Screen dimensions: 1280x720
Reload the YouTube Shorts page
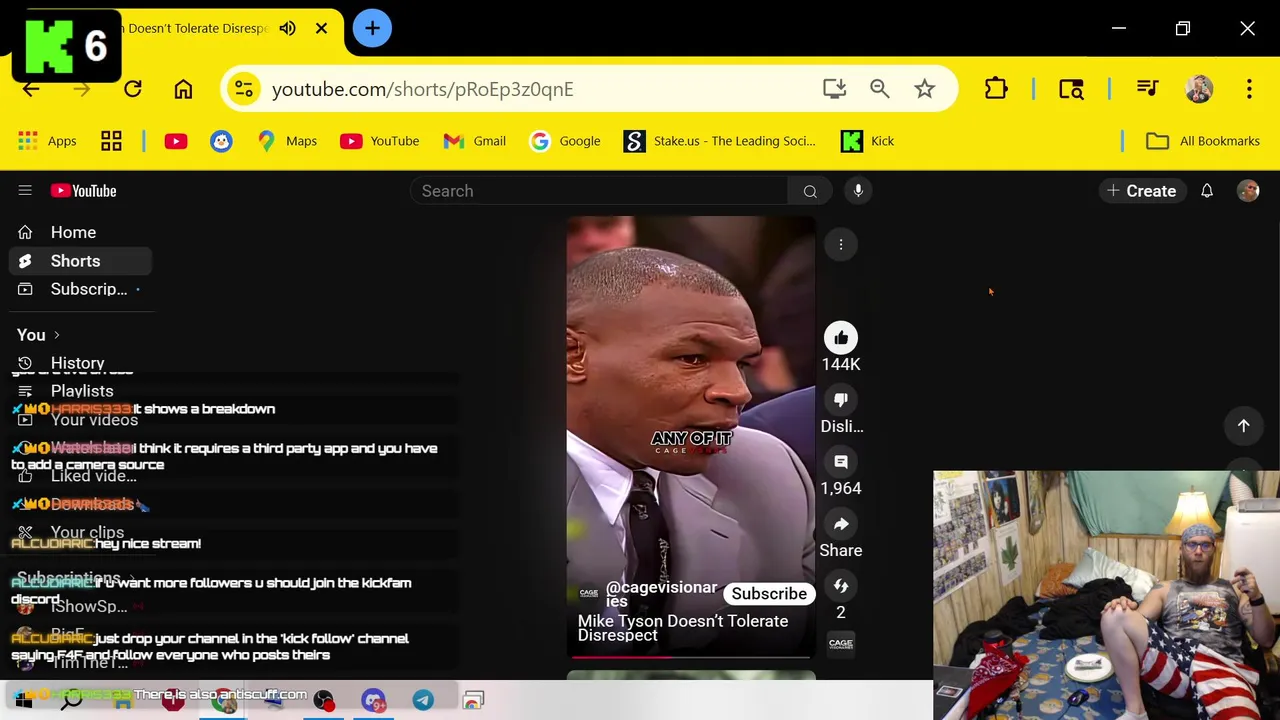tap(132, 89)
